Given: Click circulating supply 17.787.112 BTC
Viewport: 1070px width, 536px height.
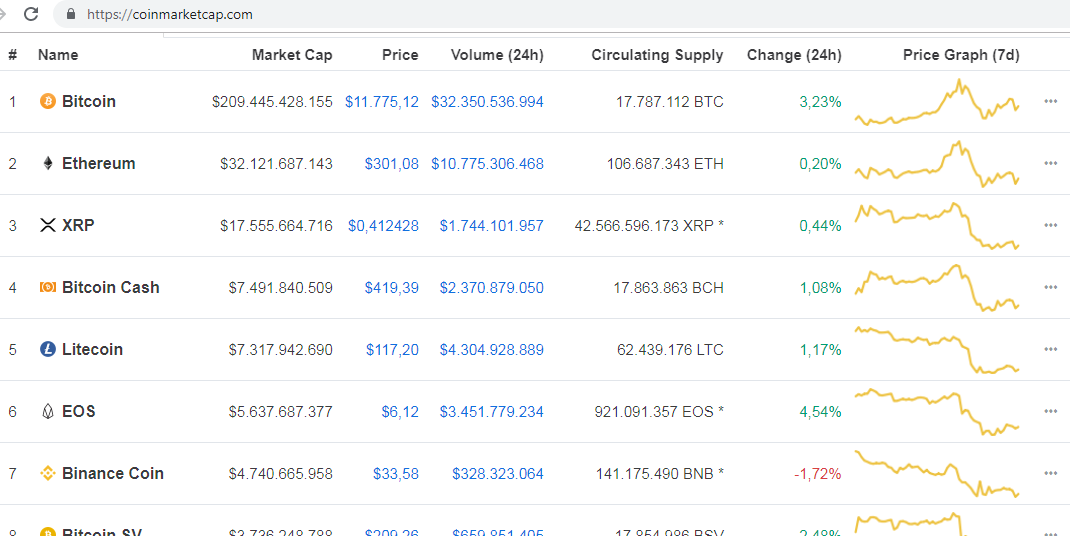Looking at the screenshot, I should 669,102.
